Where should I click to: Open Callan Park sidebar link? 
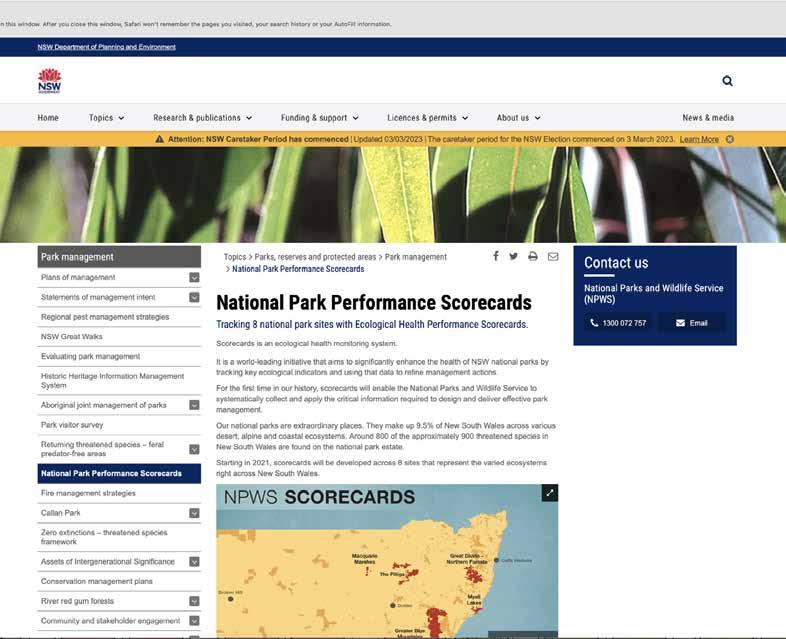(61, 513)
